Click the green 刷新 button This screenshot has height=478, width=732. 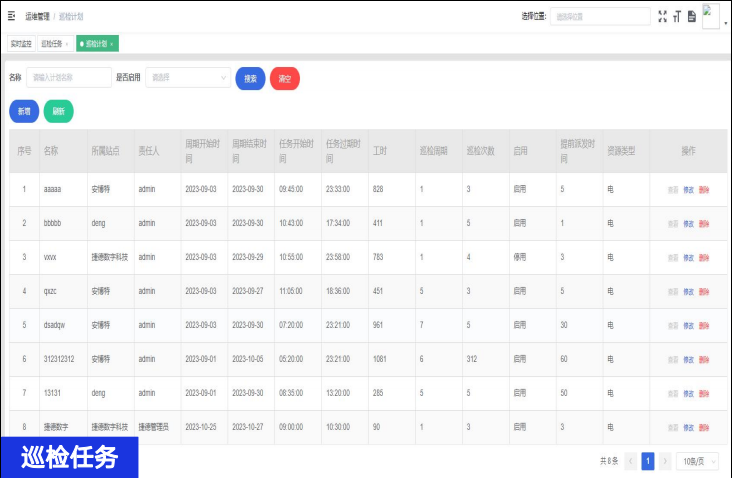(x=58, y=112)
